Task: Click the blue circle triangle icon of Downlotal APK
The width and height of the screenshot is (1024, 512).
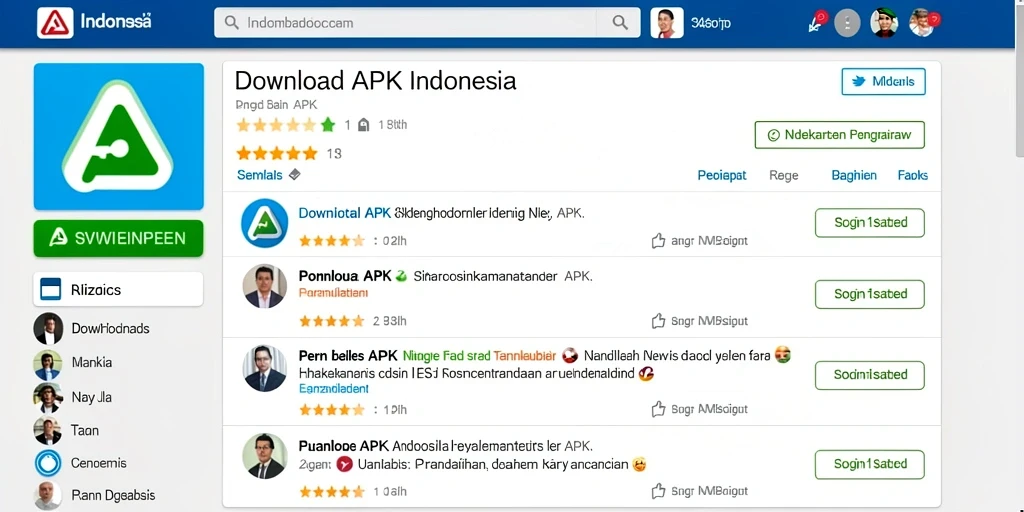Action: point(264,223)
